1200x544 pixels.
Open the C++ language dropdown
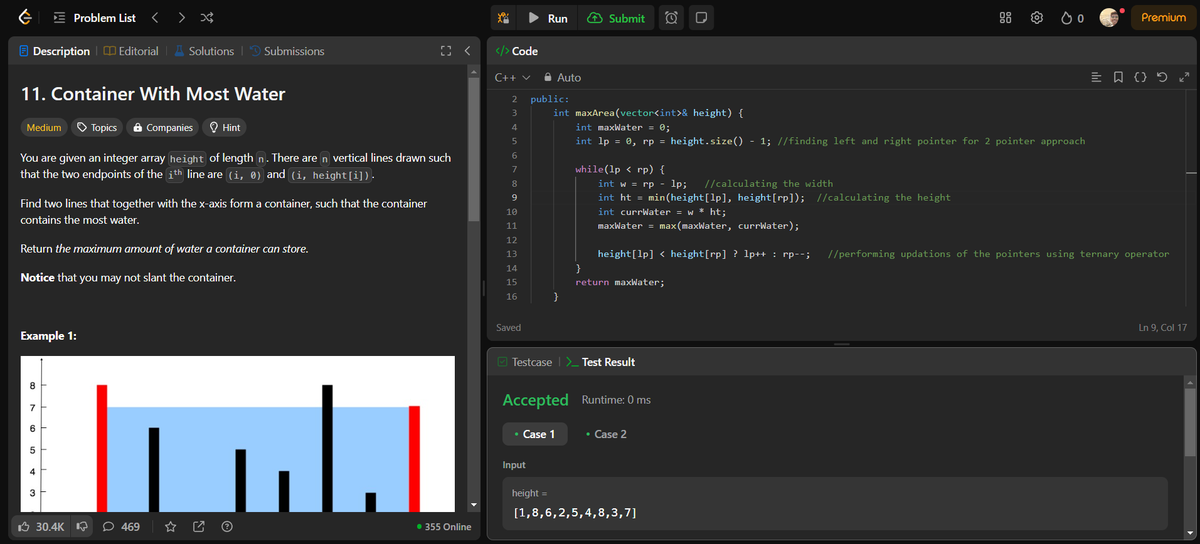[x=512, y=77]
